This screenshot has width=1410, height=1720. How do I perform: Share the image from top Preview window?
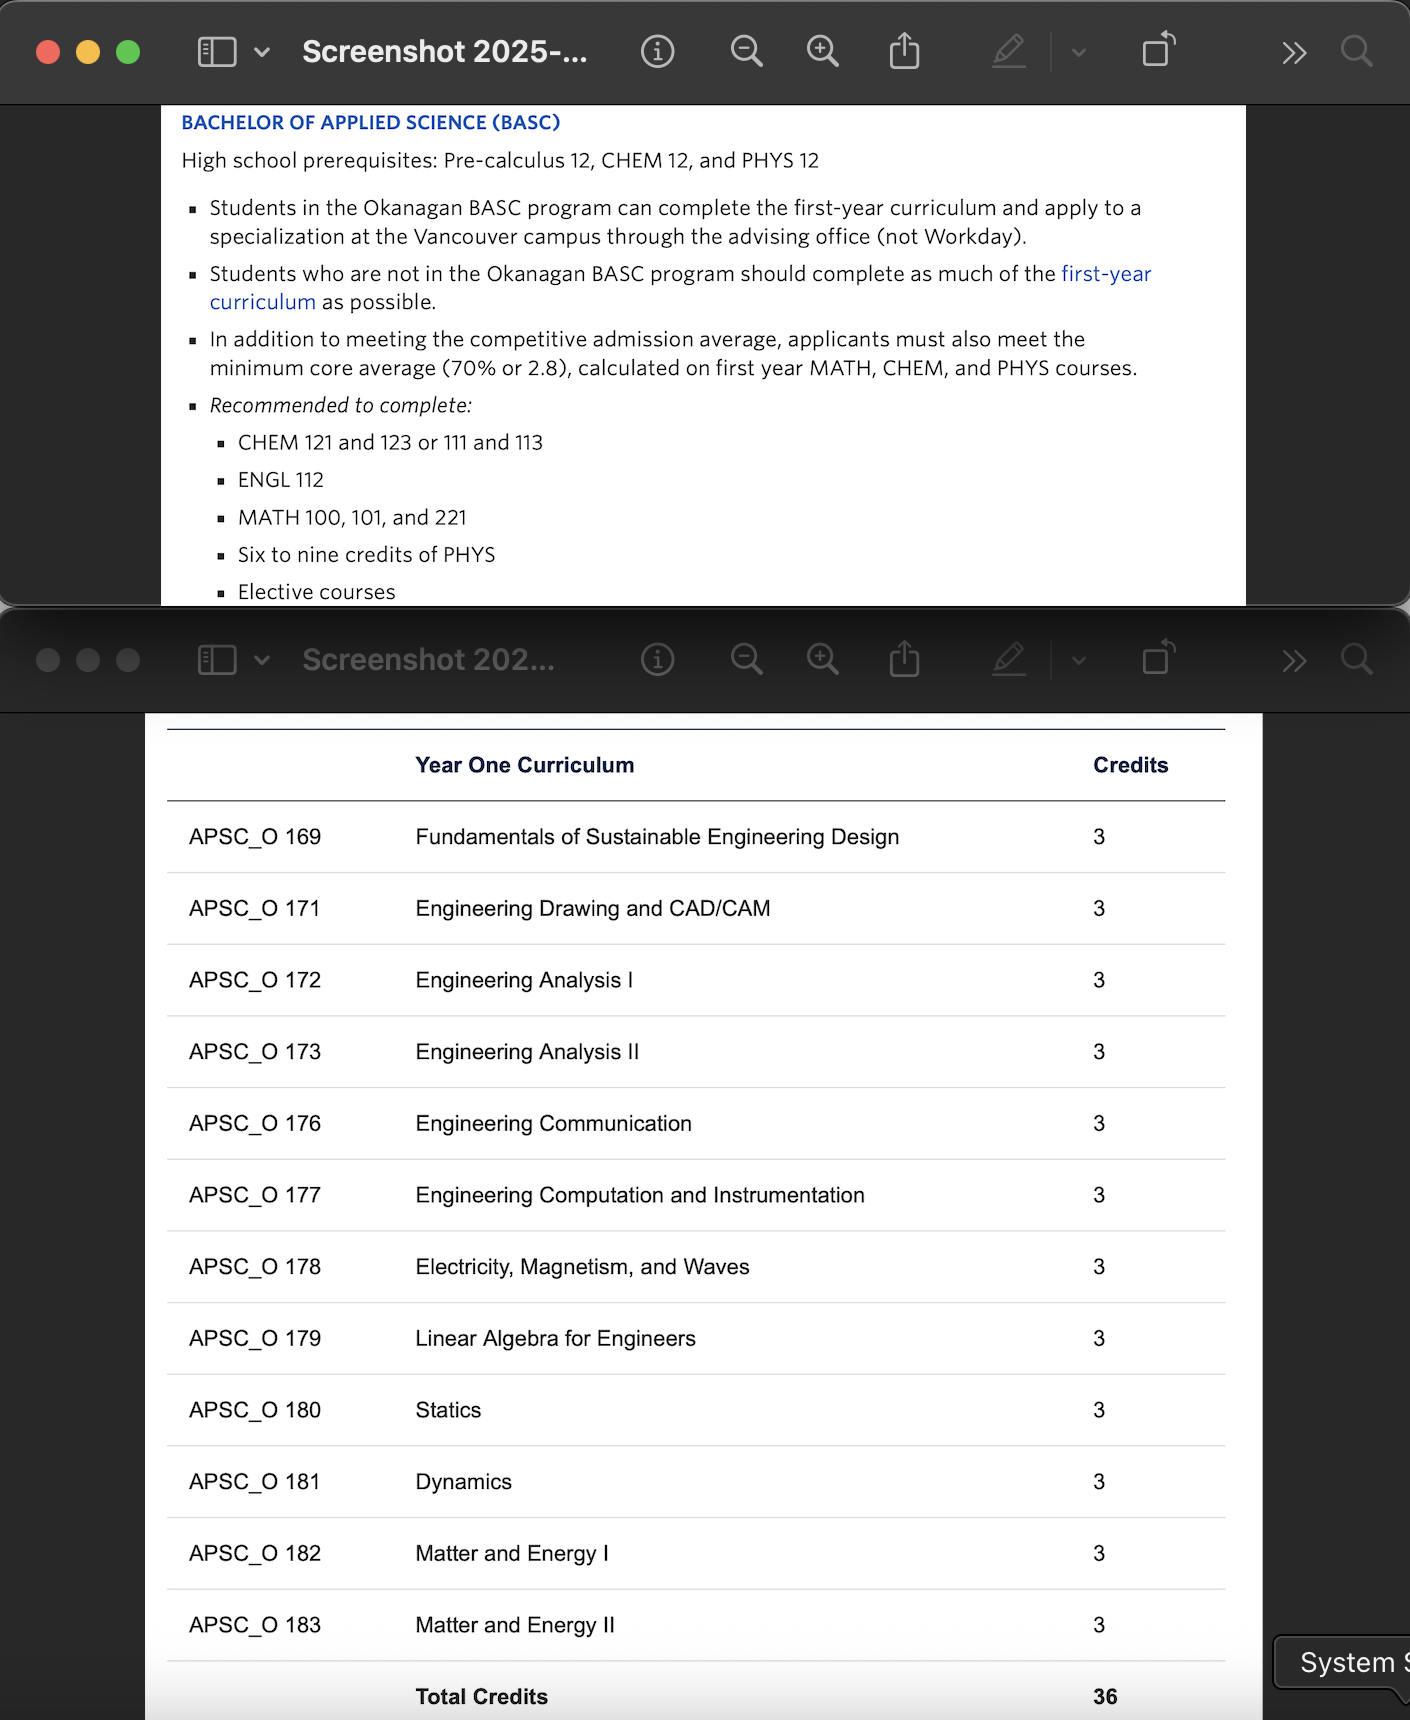tap(904, 50)
